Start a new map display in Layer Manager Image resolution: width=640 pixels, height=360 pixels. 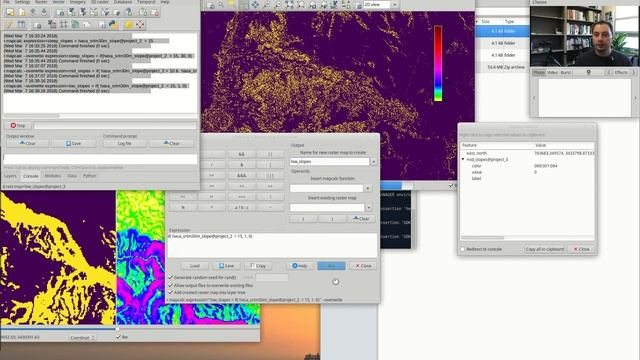coord(10,13)
